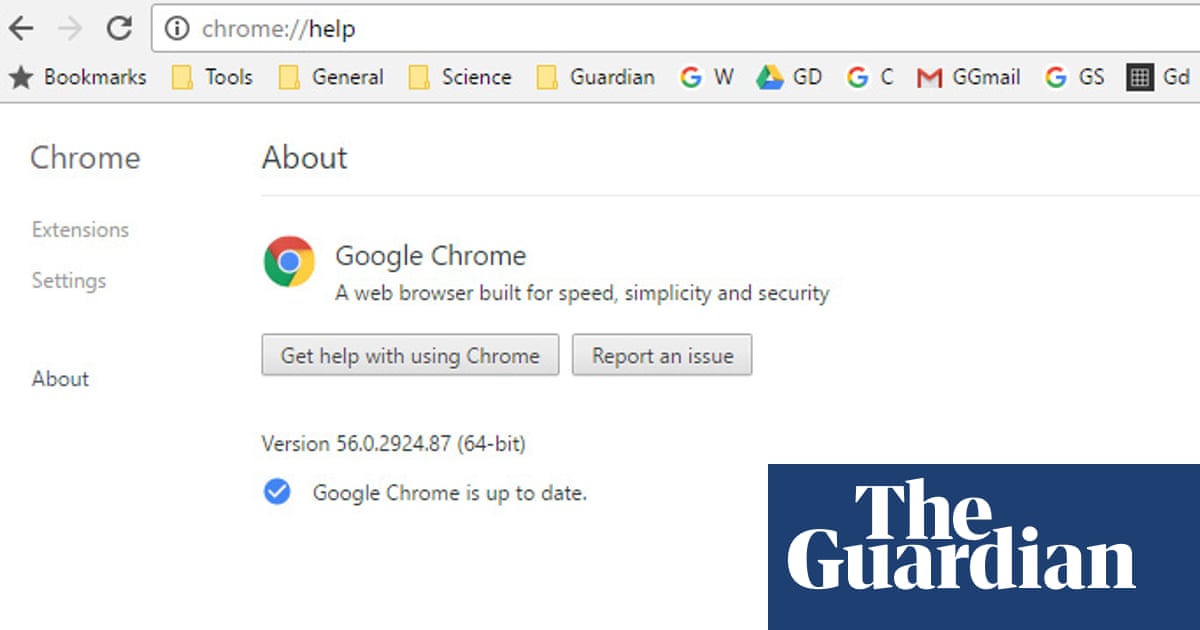The image size is (1200, 630).
Task: Click Get help with using Chrome
Action: pyautogui.click(x=410, y=356)
